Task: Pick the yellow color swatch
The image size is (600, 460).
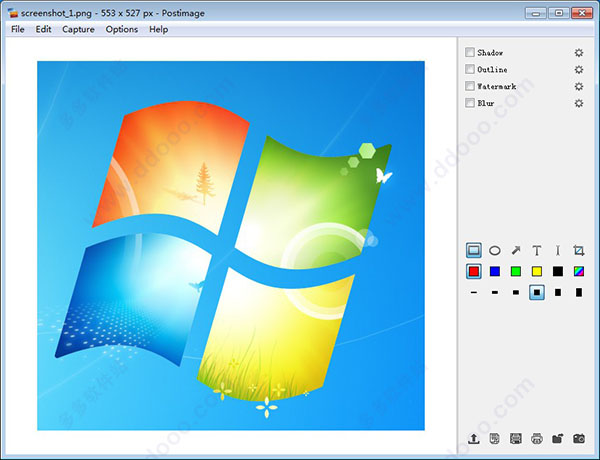Action: 537,271
